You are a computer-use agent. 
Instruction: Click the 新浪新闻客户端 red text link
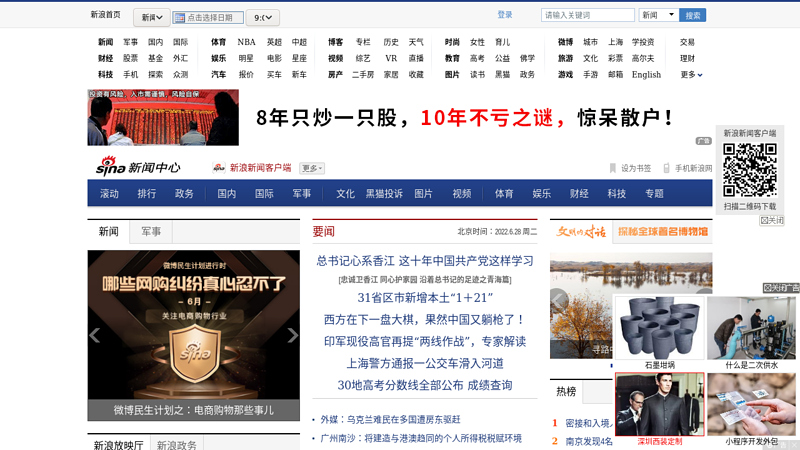(260, 168)
